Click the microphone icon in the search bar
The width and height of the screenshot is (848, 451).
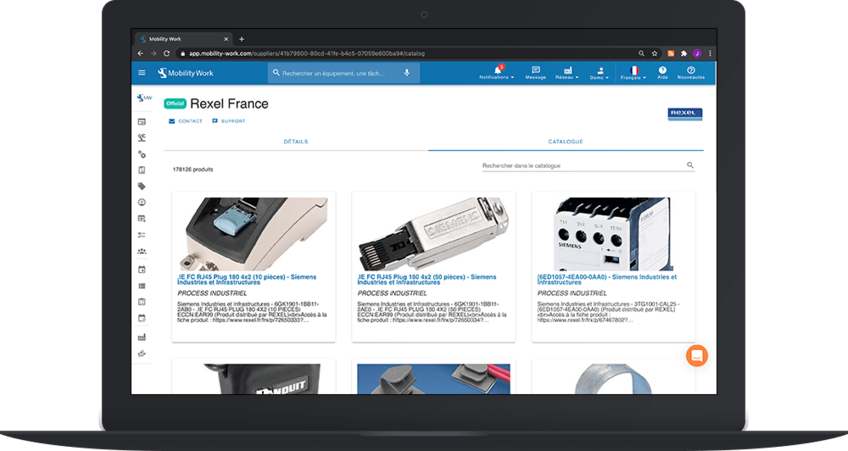click(x=407, y=73)
